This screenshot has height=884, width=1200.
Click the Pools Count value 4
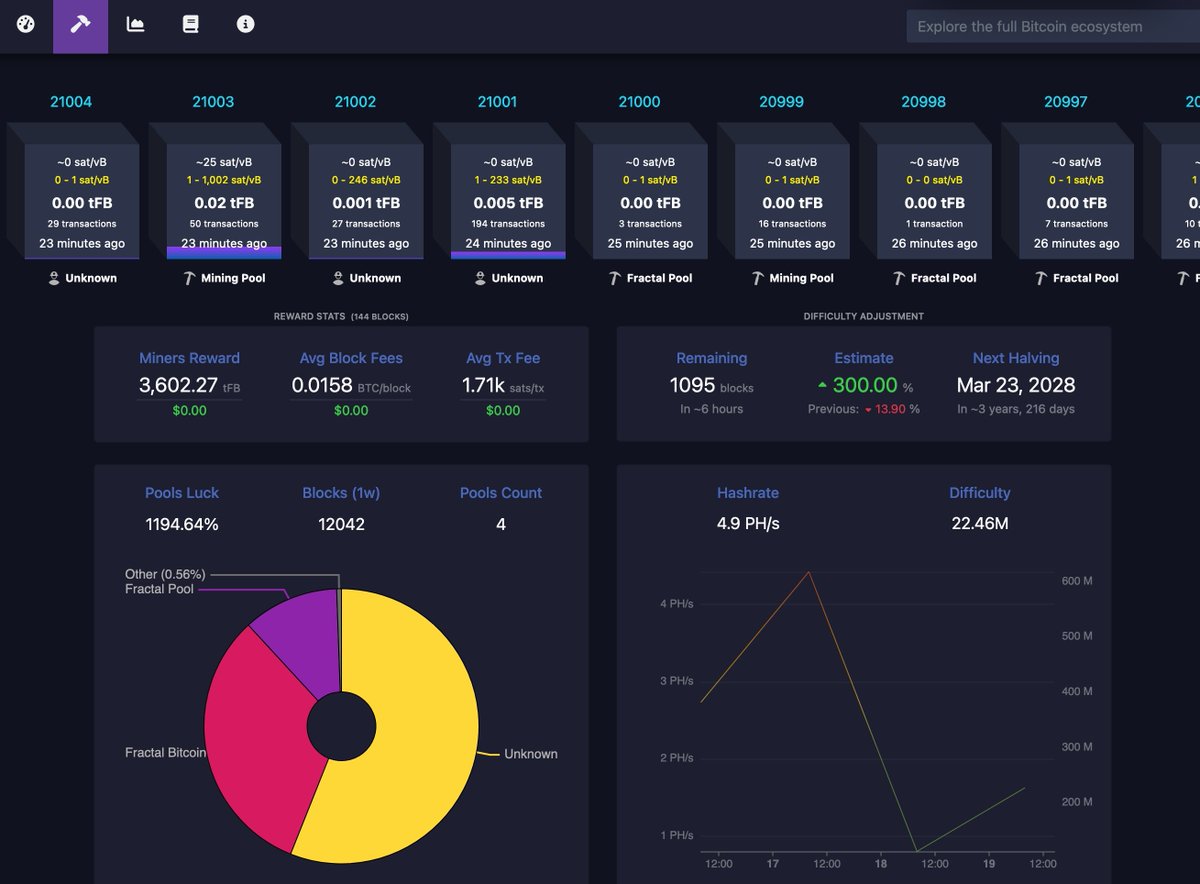(501, 524)
